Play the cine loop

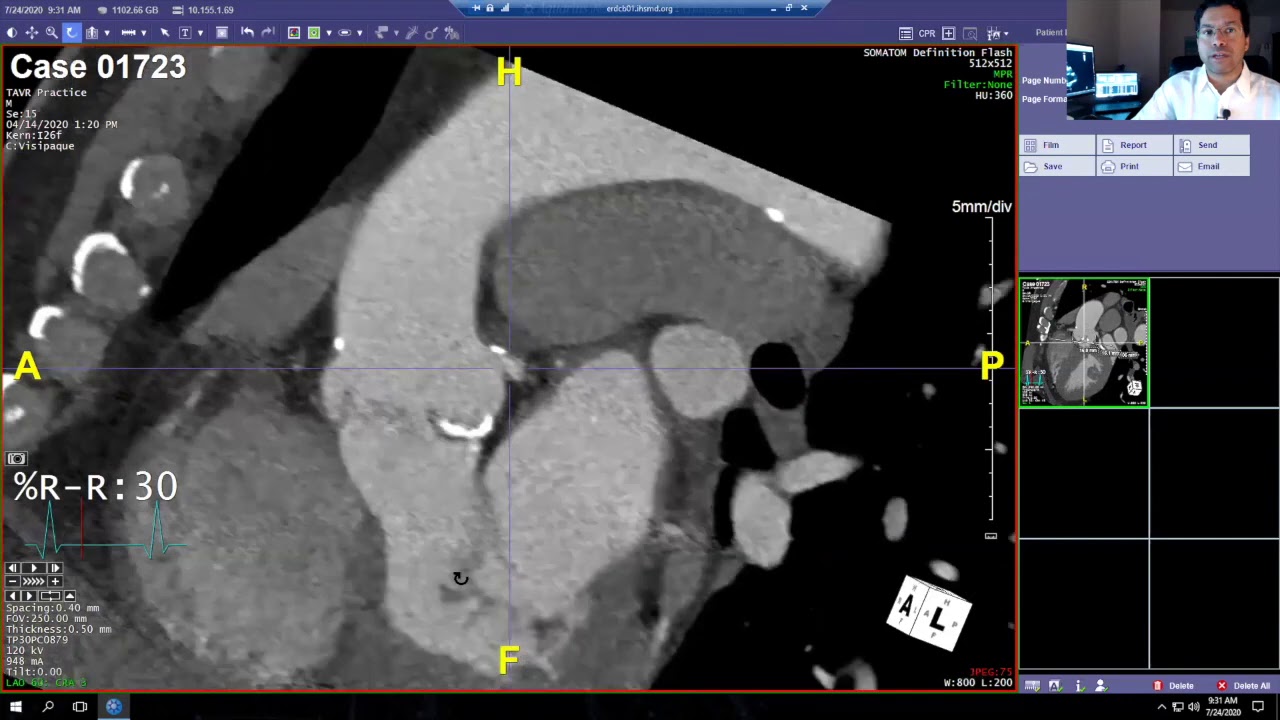[34, 568]
